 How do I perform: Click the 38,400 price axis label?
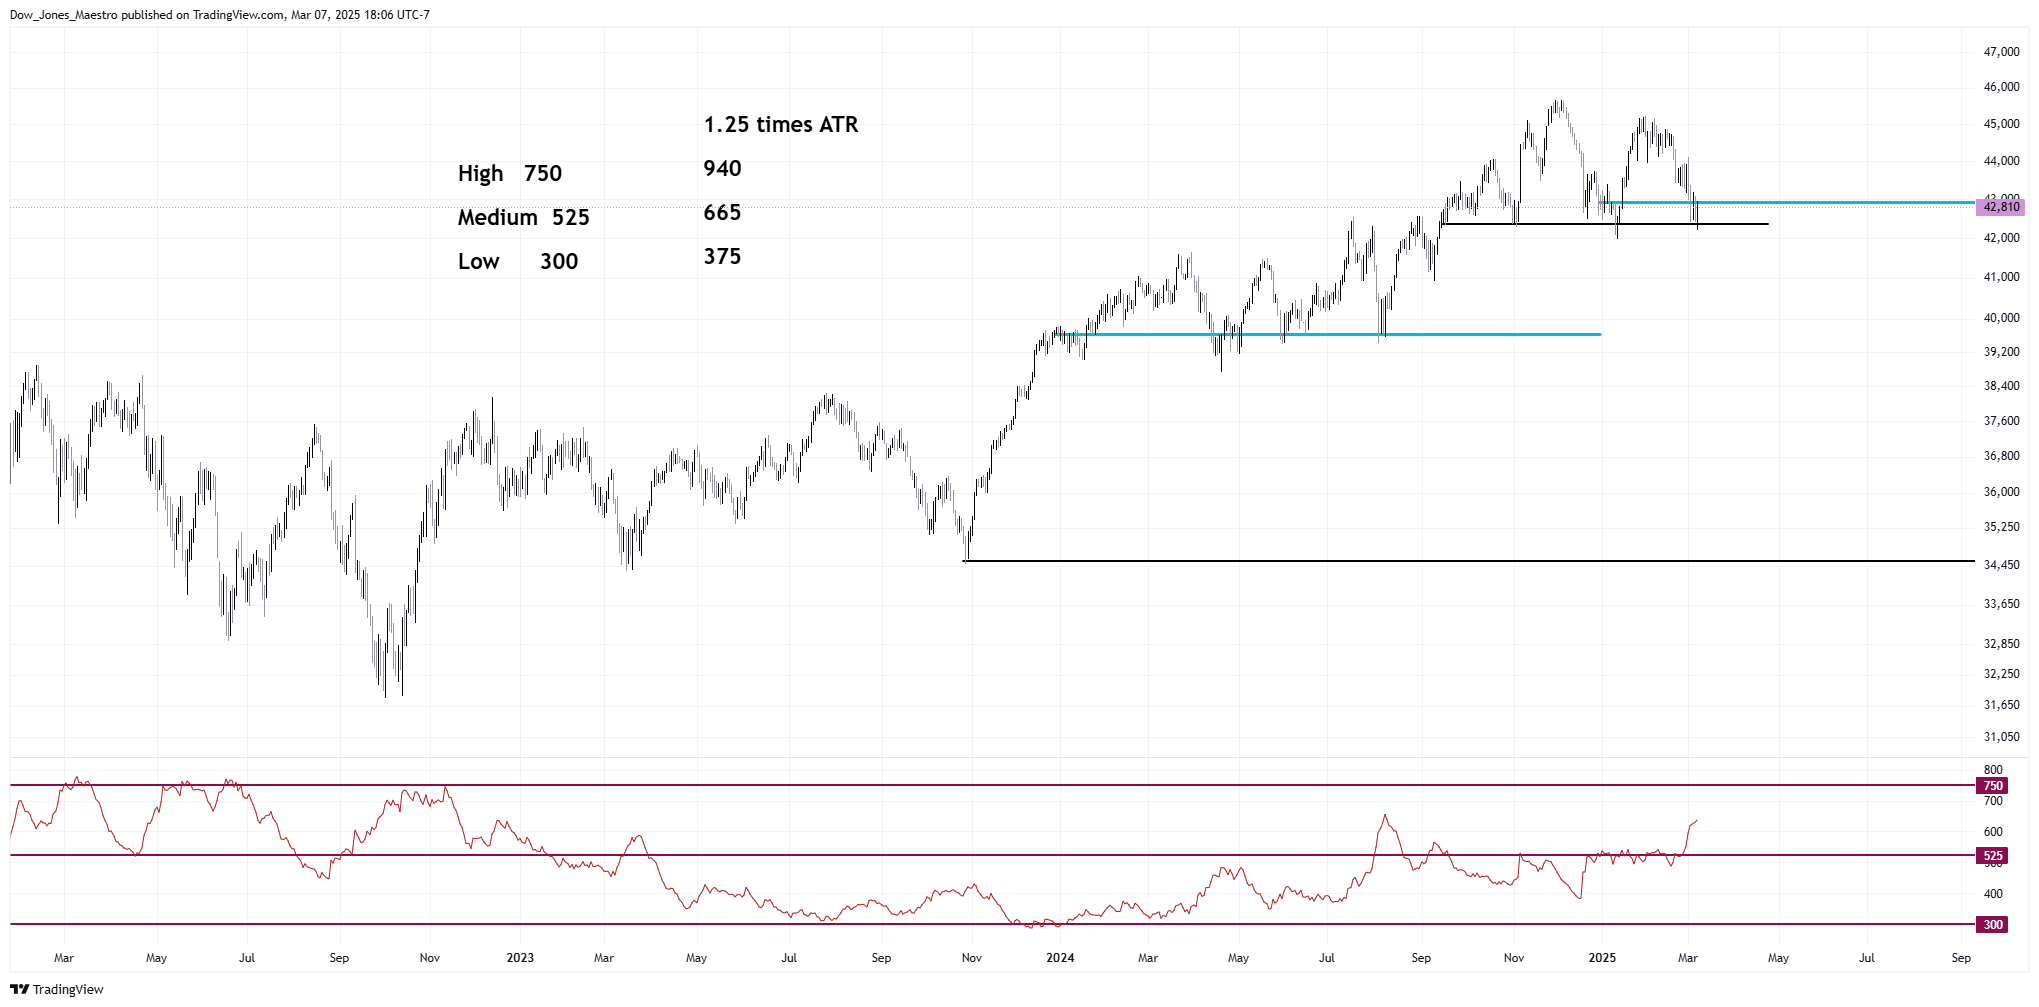[2001, 386]
